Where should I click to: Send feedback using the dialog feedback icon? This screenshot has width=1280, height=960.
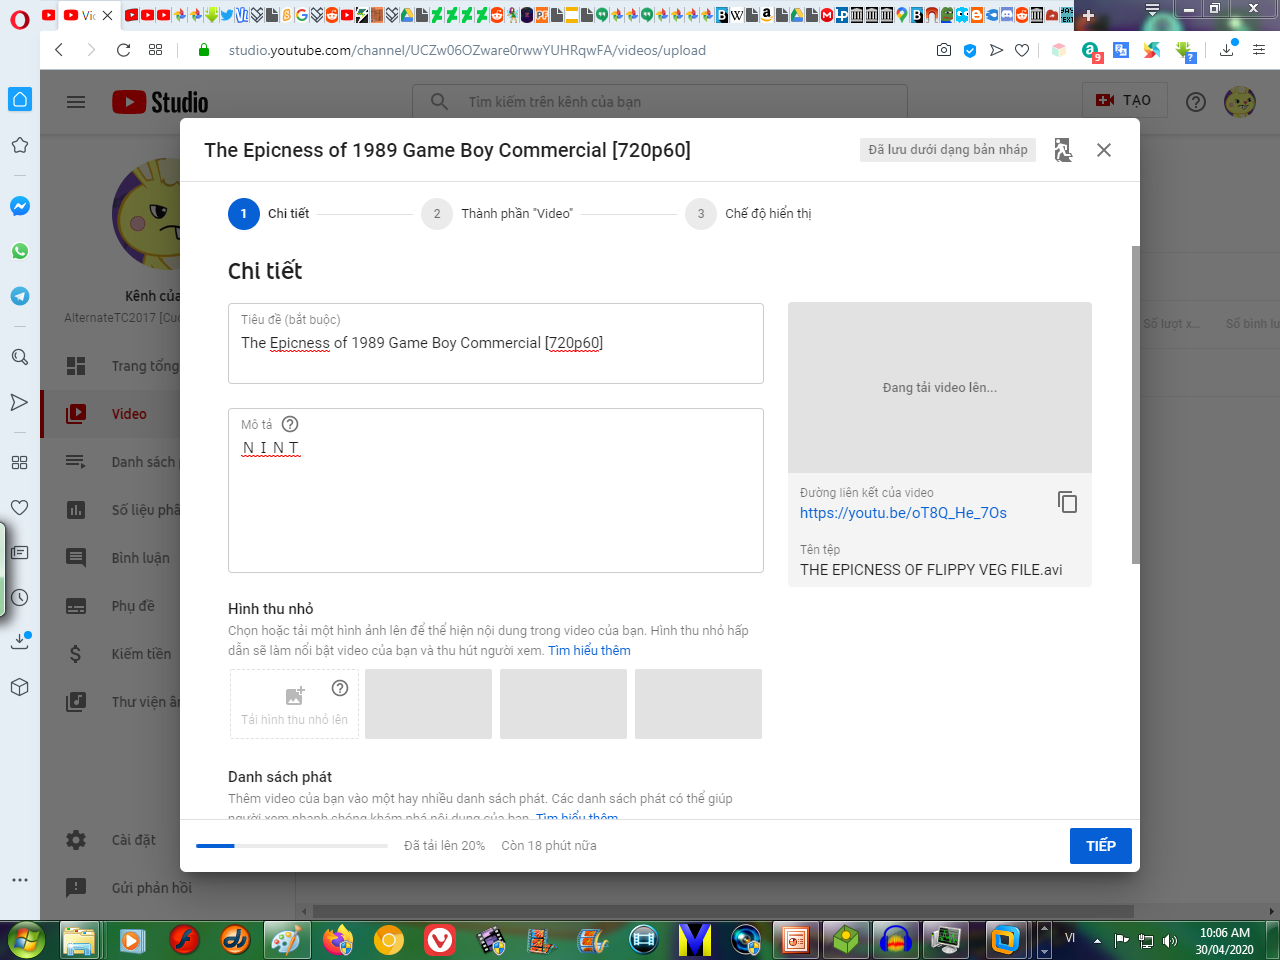[1063, 150]
